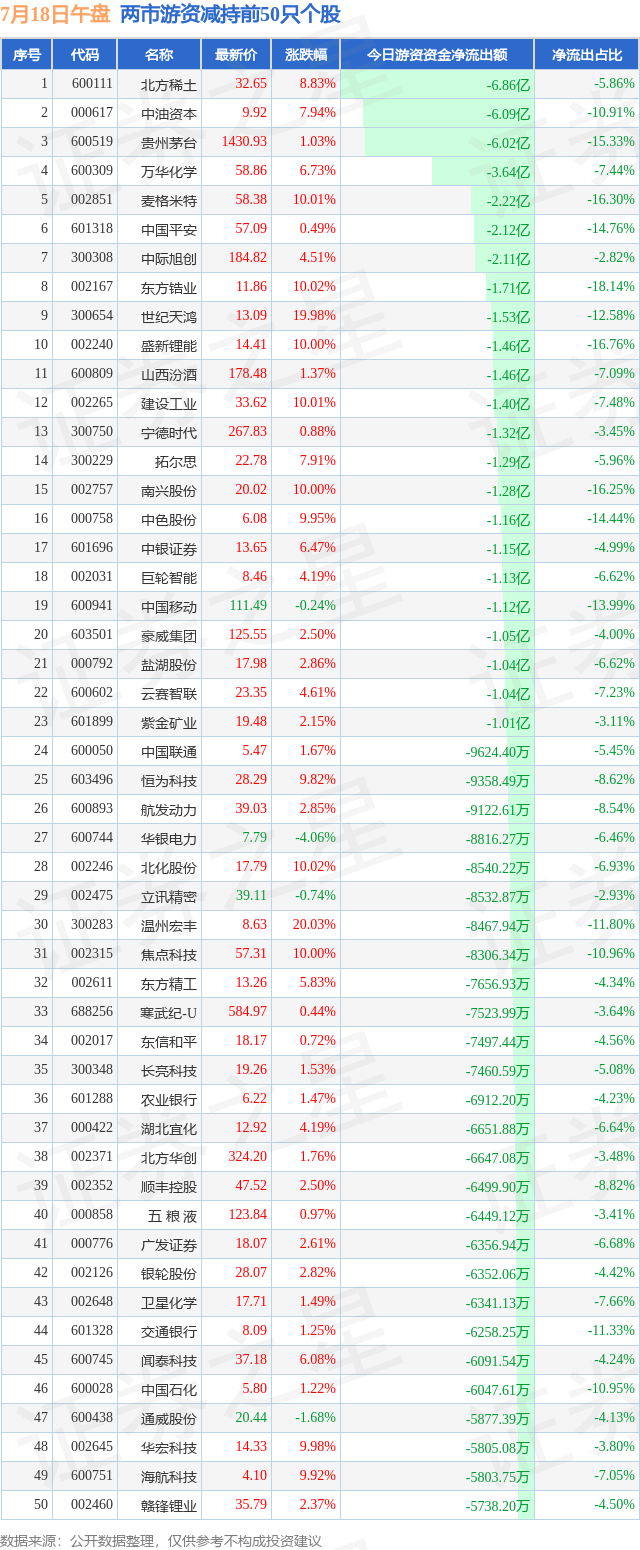Click stock name 东方锆业
Viewport: 640px width, 1550px height.
(169, 287)
